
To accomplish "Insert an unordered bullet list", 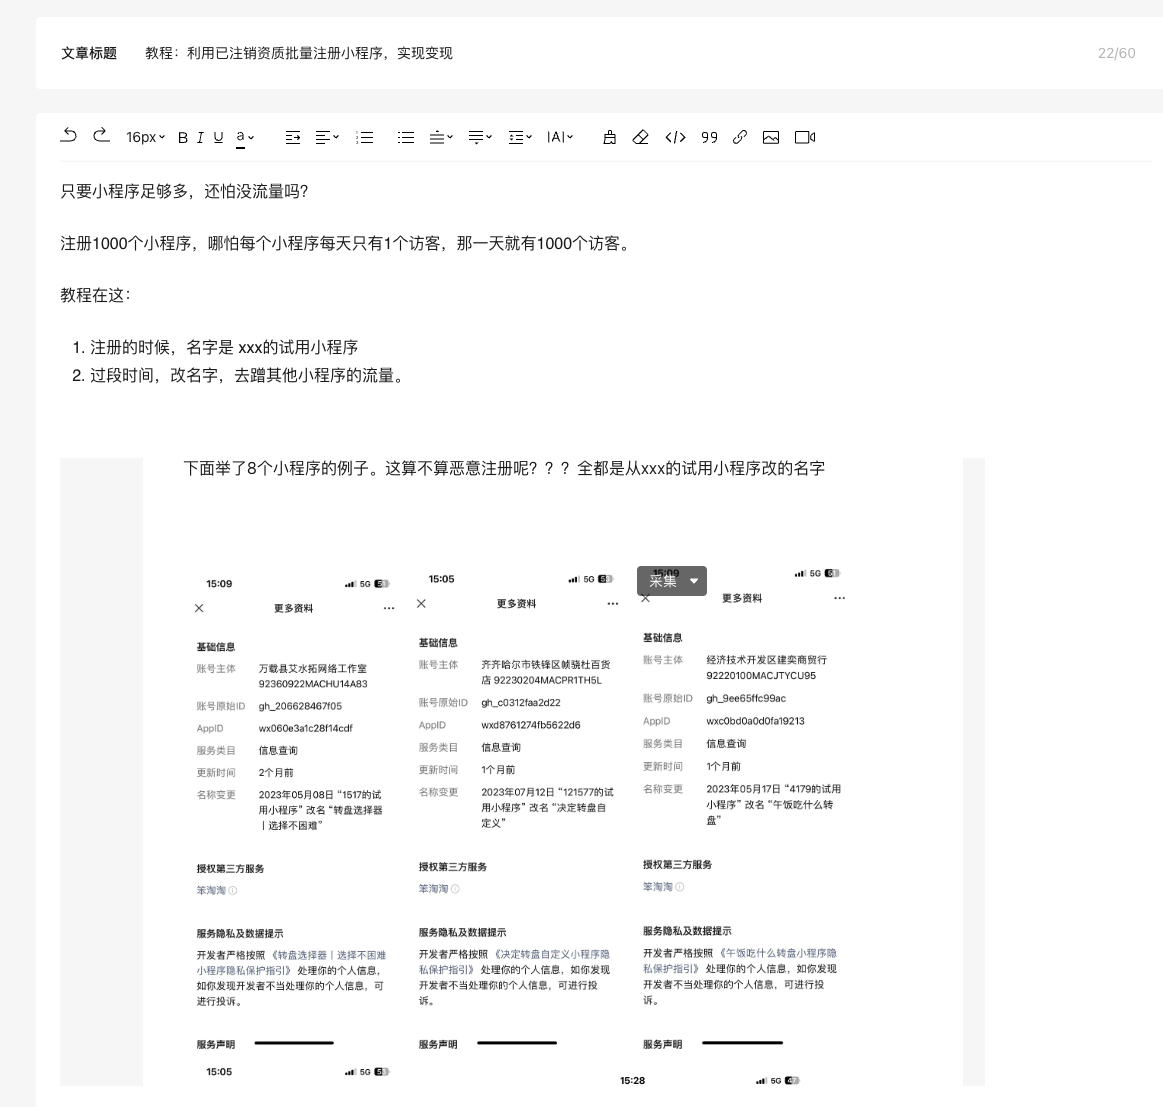I will click(x=406, y=137).
